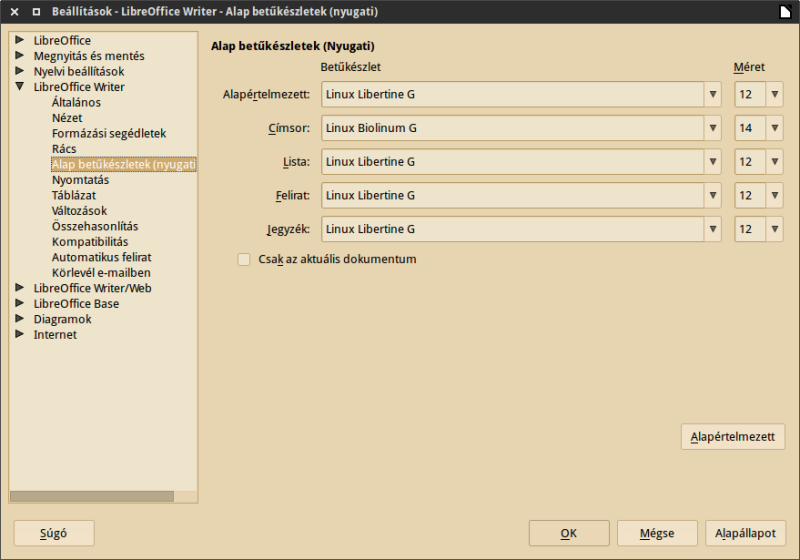Viewport: 800px width, 560px height.
Task: Open Felirat size dropdown arrow
Action: coord(774,195)
